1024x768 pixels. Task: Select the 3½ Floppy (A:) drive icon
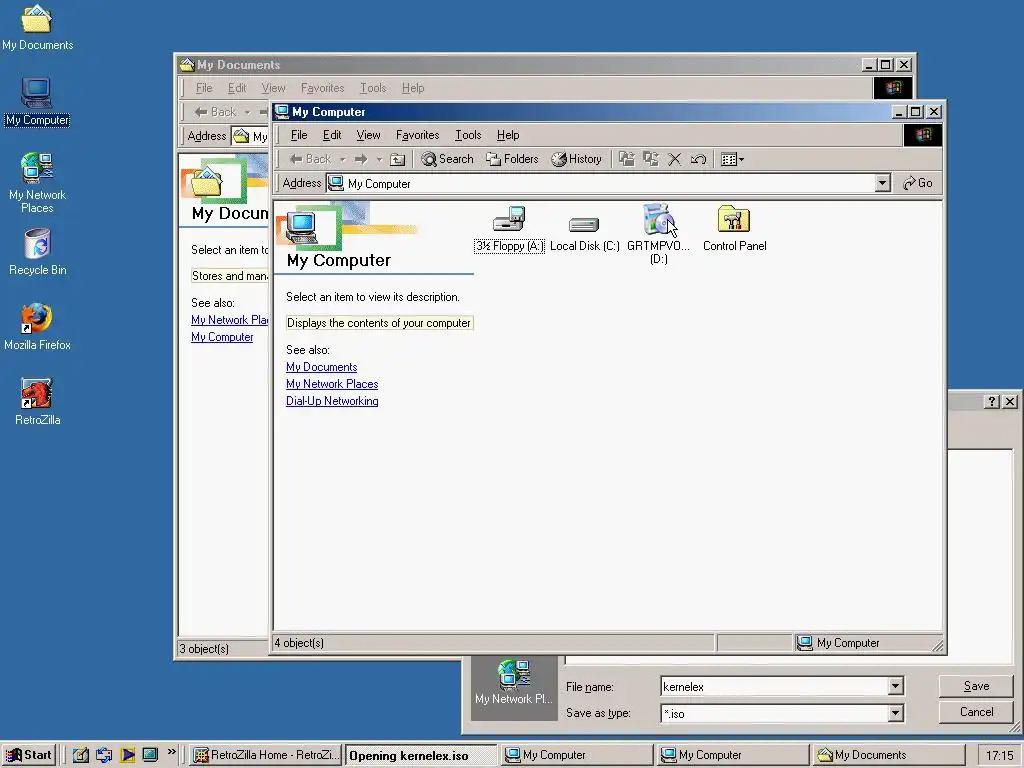(x=509, y=229)
